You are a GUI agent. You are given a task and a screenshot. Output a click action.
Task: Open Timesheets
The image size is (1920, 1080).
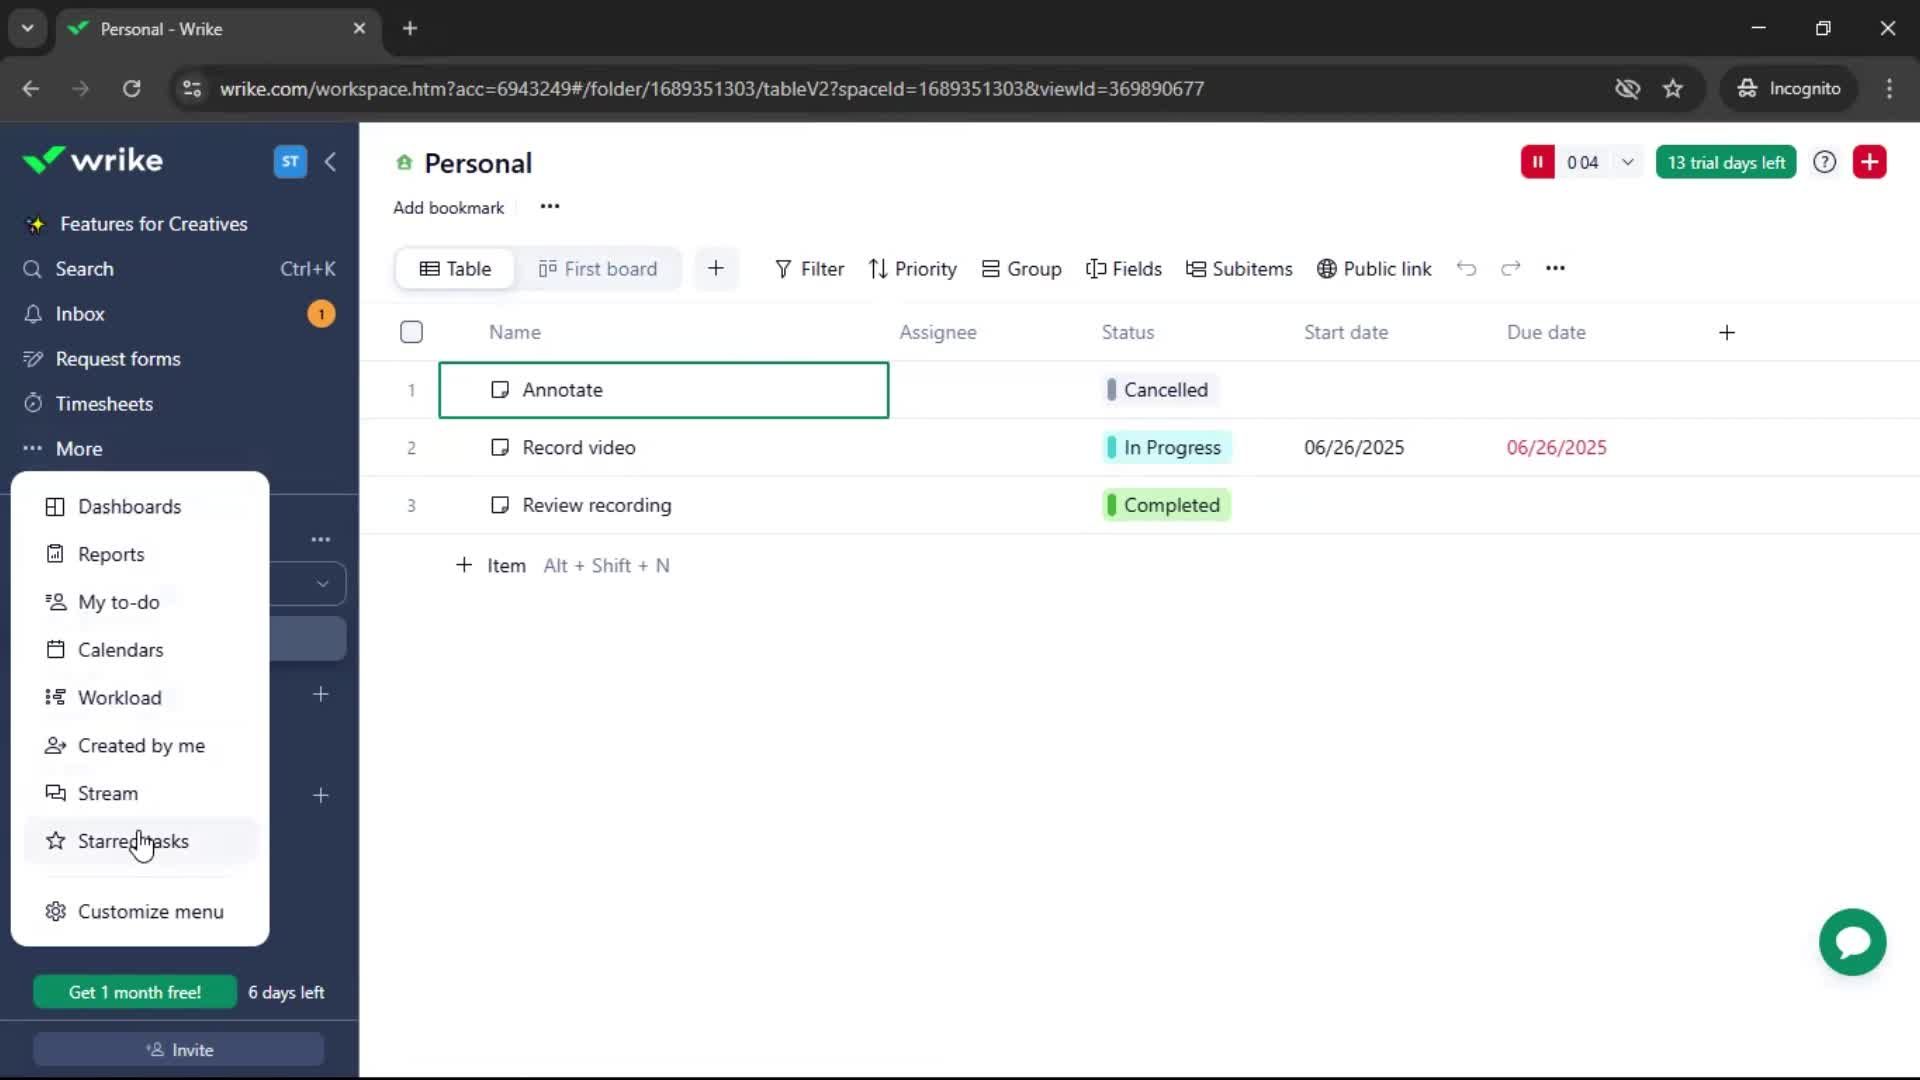pyautogui.click(x=104, y=404)
